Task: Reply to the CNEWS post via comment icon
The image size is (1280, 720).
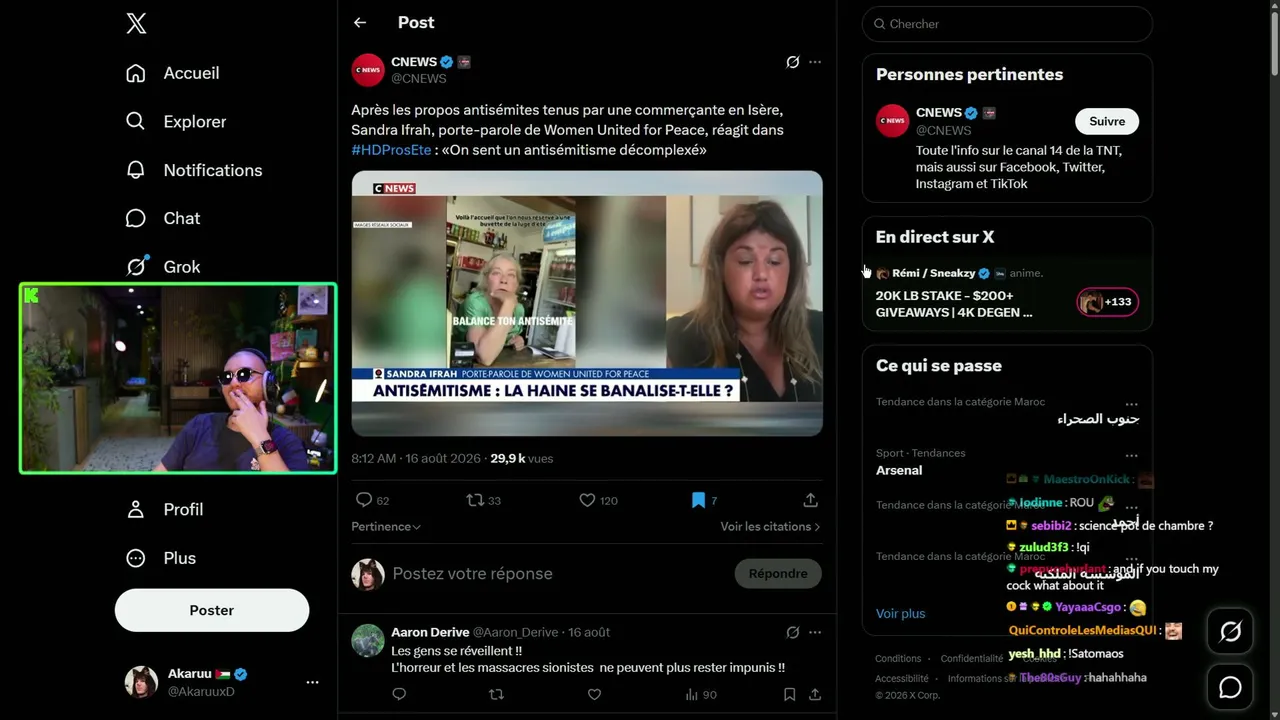Action: pos(364,500)
